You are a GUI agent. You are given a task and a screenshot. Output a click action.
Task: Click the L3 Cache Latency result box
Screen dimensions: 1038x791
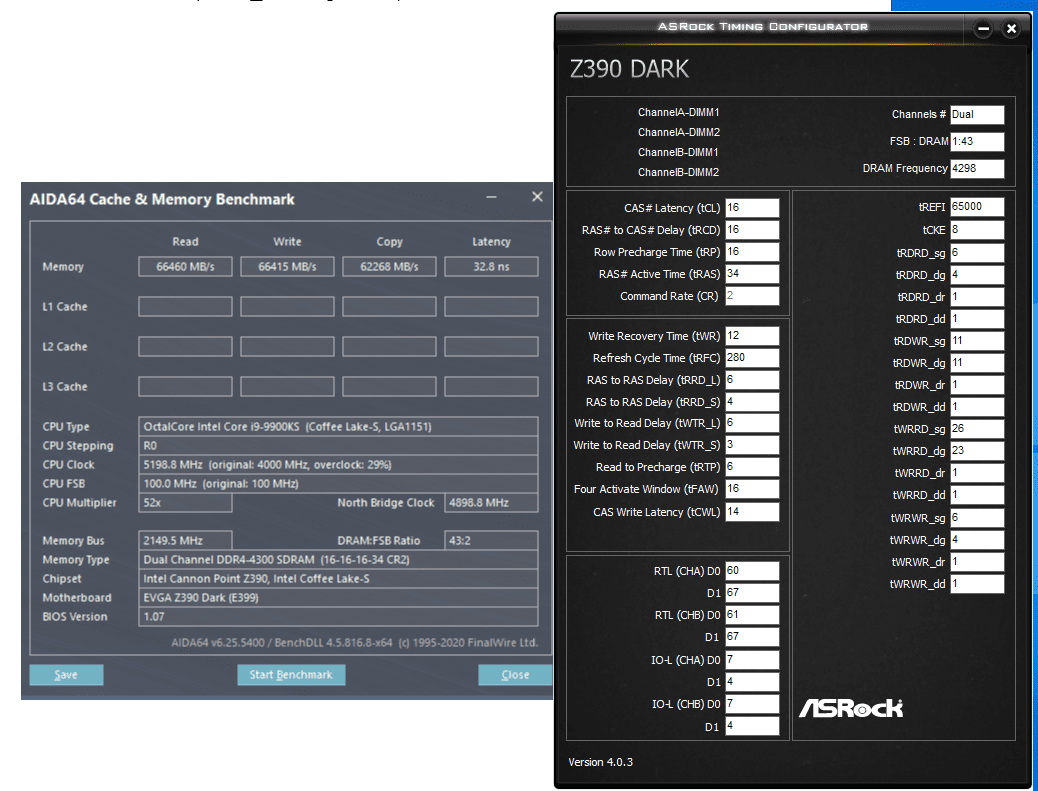point(491,387)
